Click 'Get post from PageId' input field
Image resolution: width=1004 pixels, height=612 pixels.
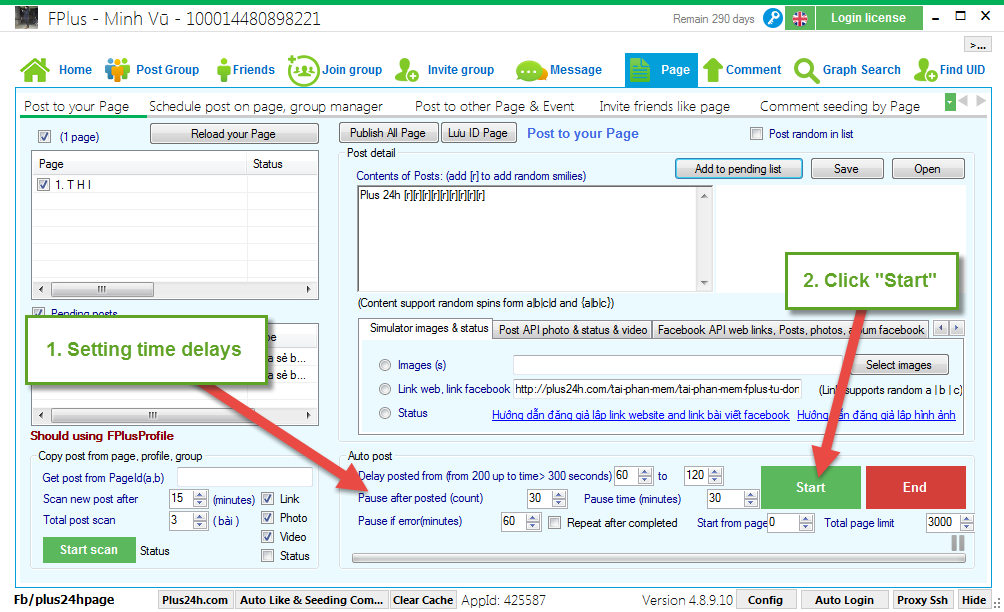pyautogui.click(x=245, y=477)
